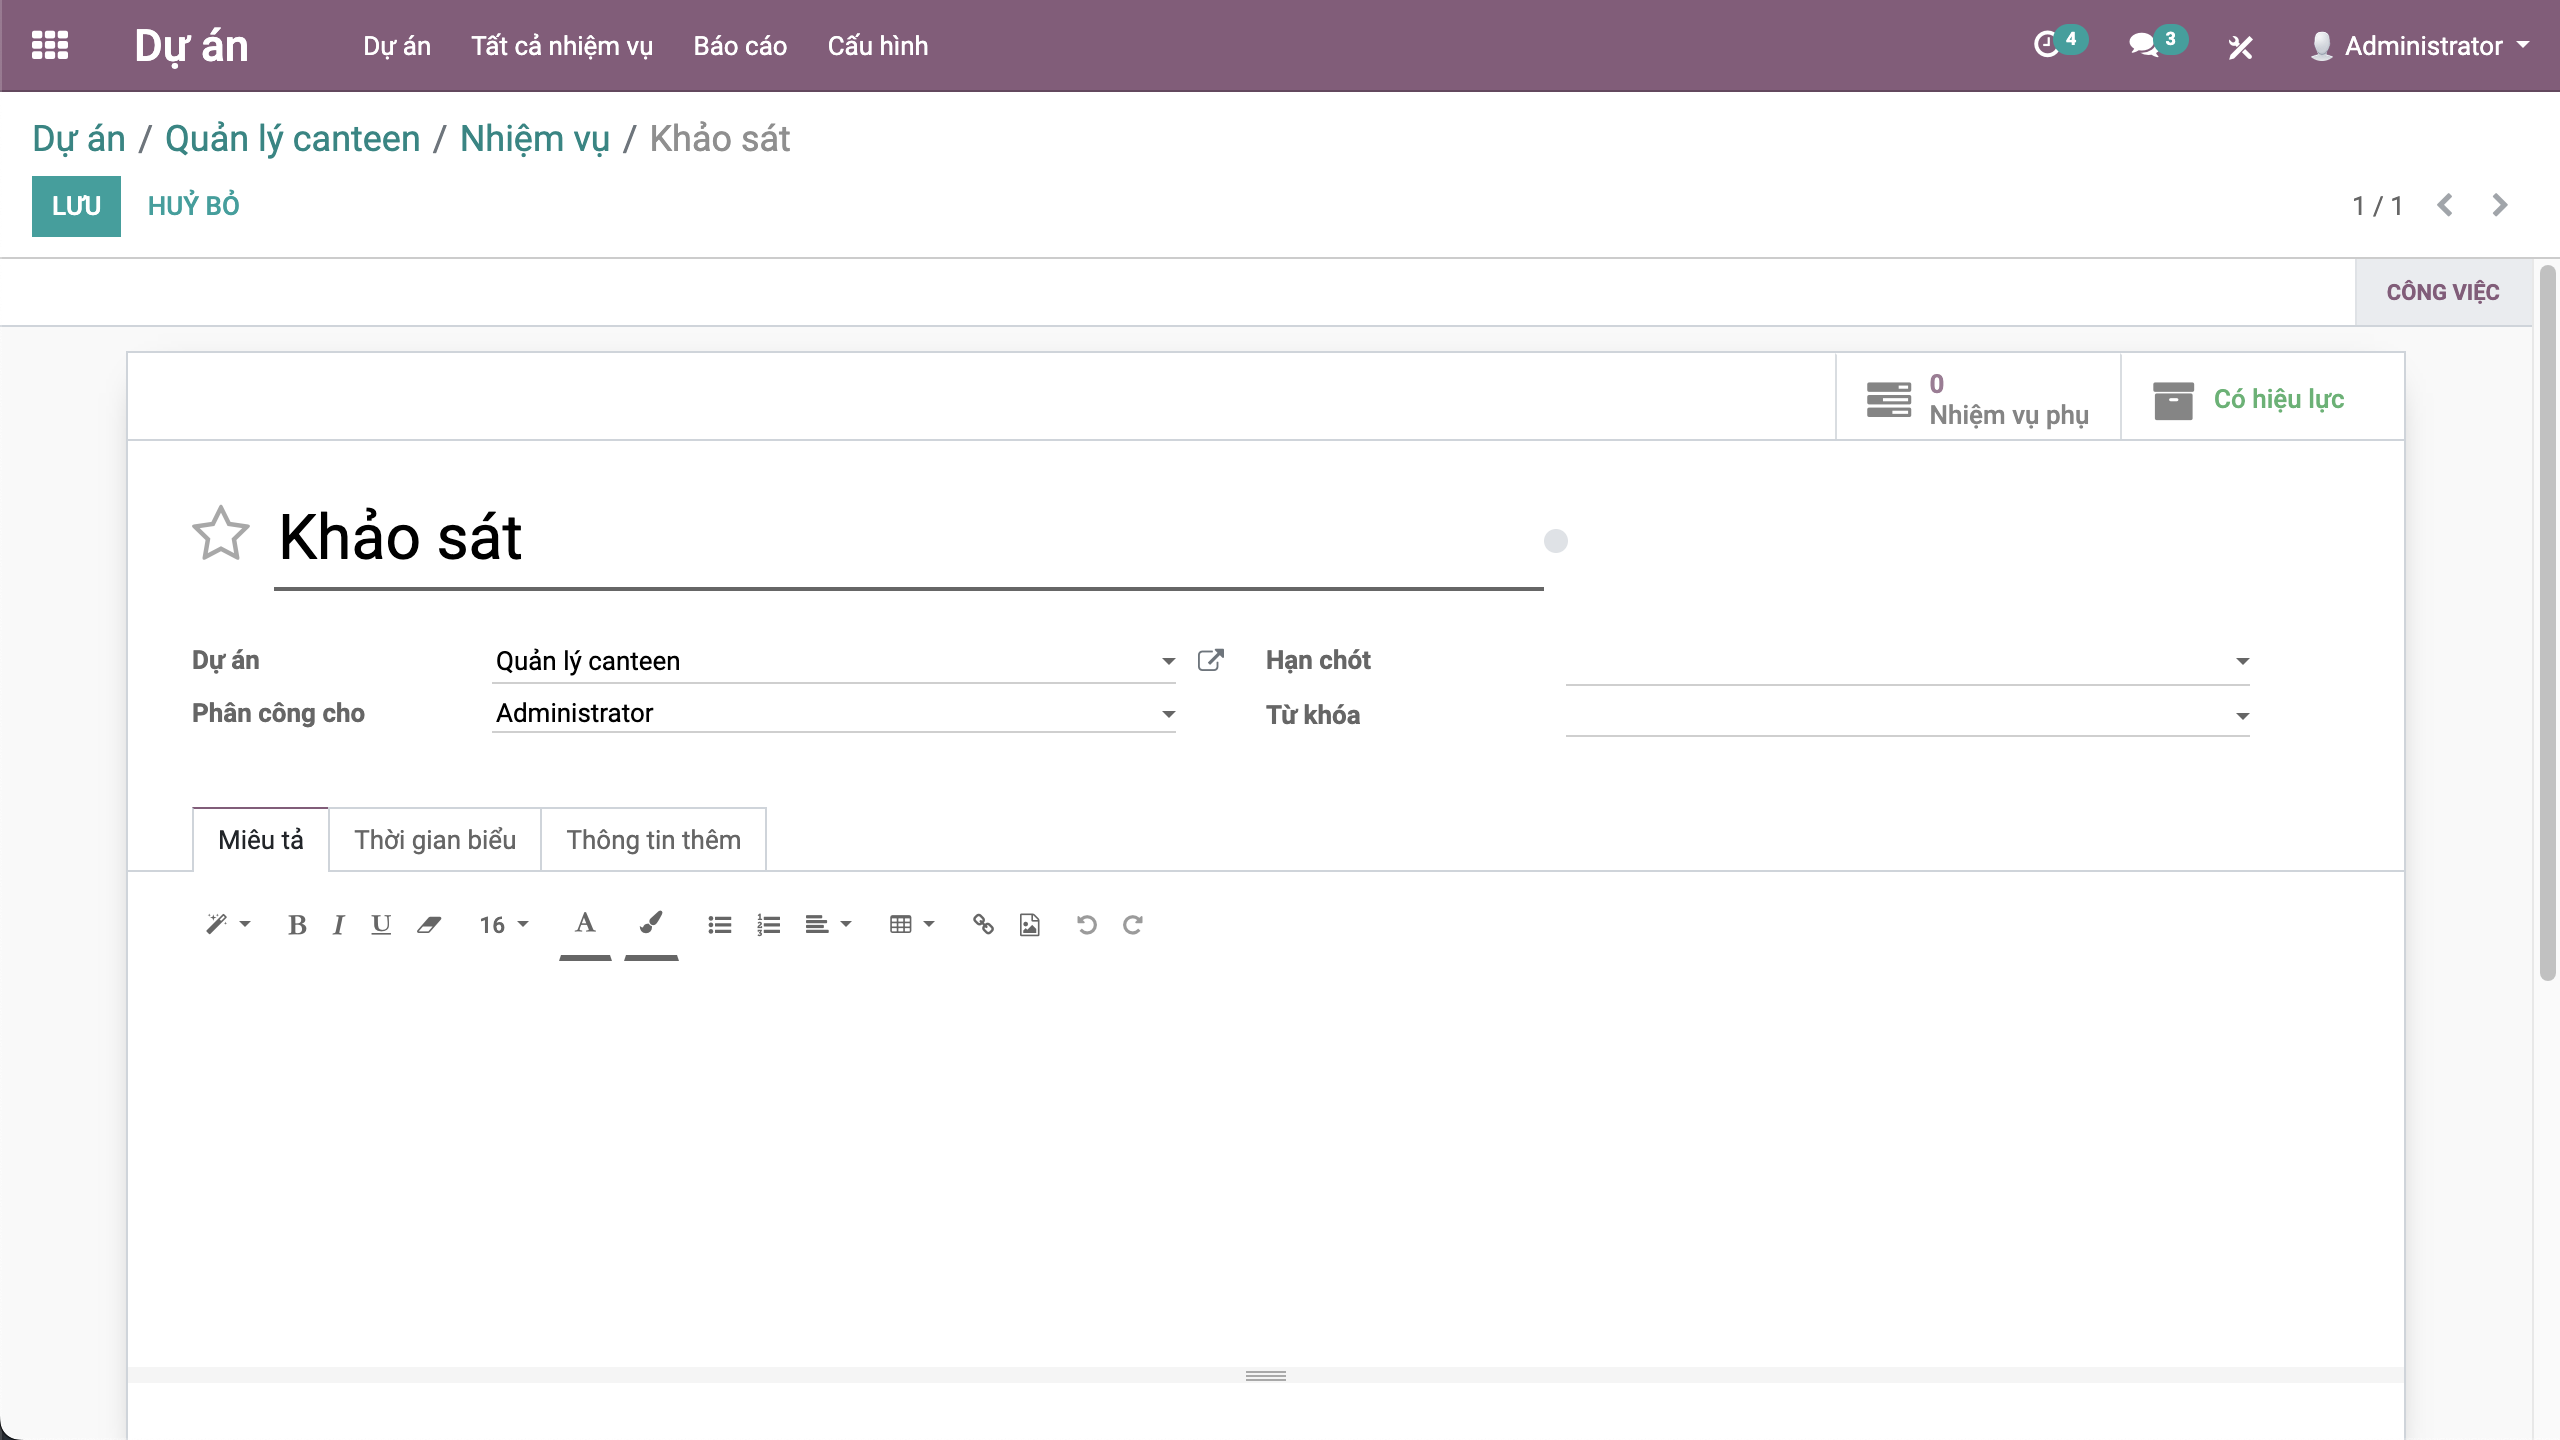The width and height of the screenshot is (2560, 1440).
Task: Create an unordered bullet list
Action: point(719,925)
